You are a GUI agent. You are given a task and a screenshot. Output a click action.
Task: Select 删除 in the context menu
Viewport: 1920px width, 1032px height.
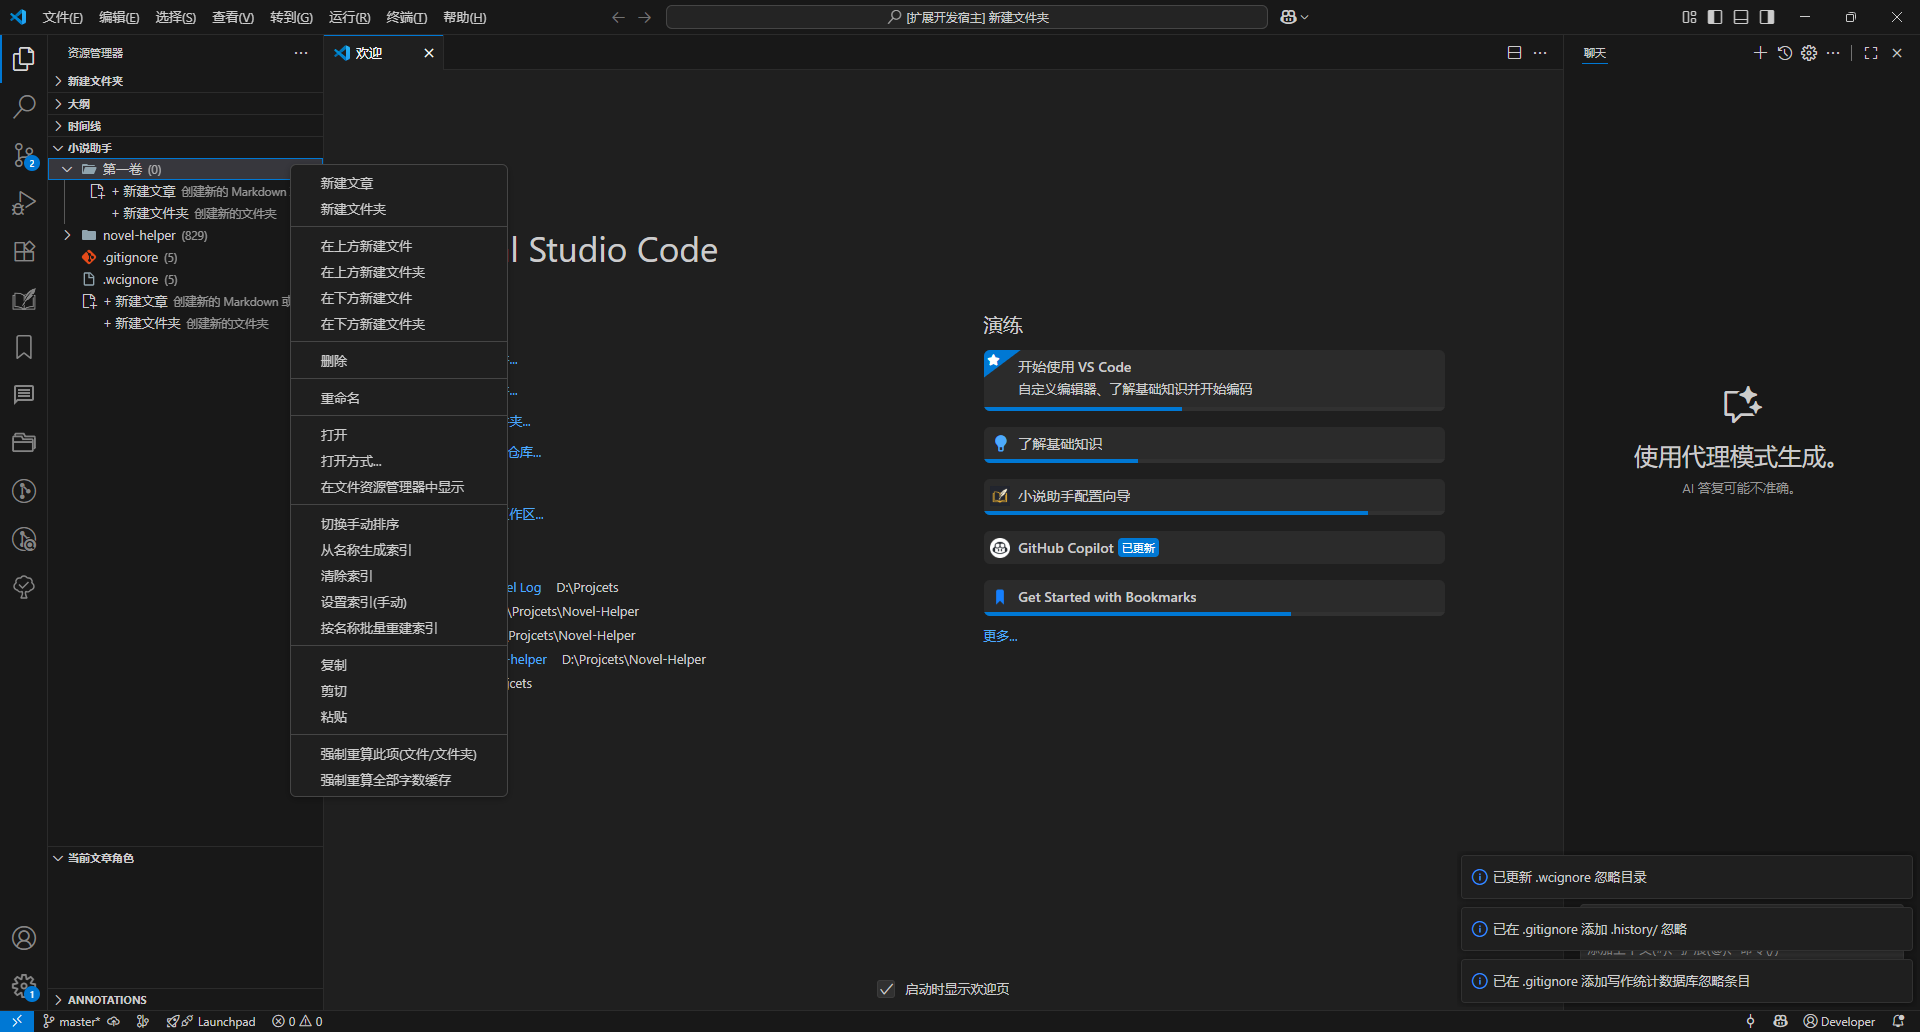pyautogui.click(x=334, y=361)
